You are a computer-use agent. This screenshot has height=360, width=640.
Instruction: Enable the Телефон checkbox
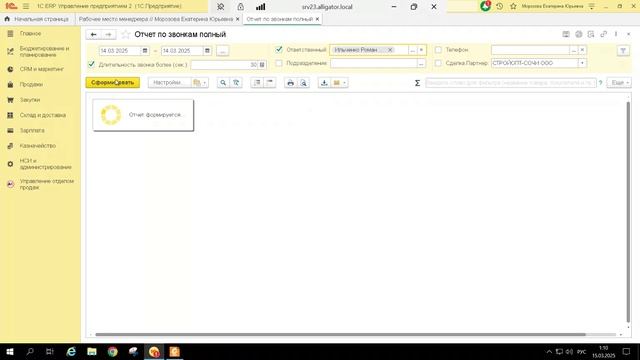coord(438,50)
